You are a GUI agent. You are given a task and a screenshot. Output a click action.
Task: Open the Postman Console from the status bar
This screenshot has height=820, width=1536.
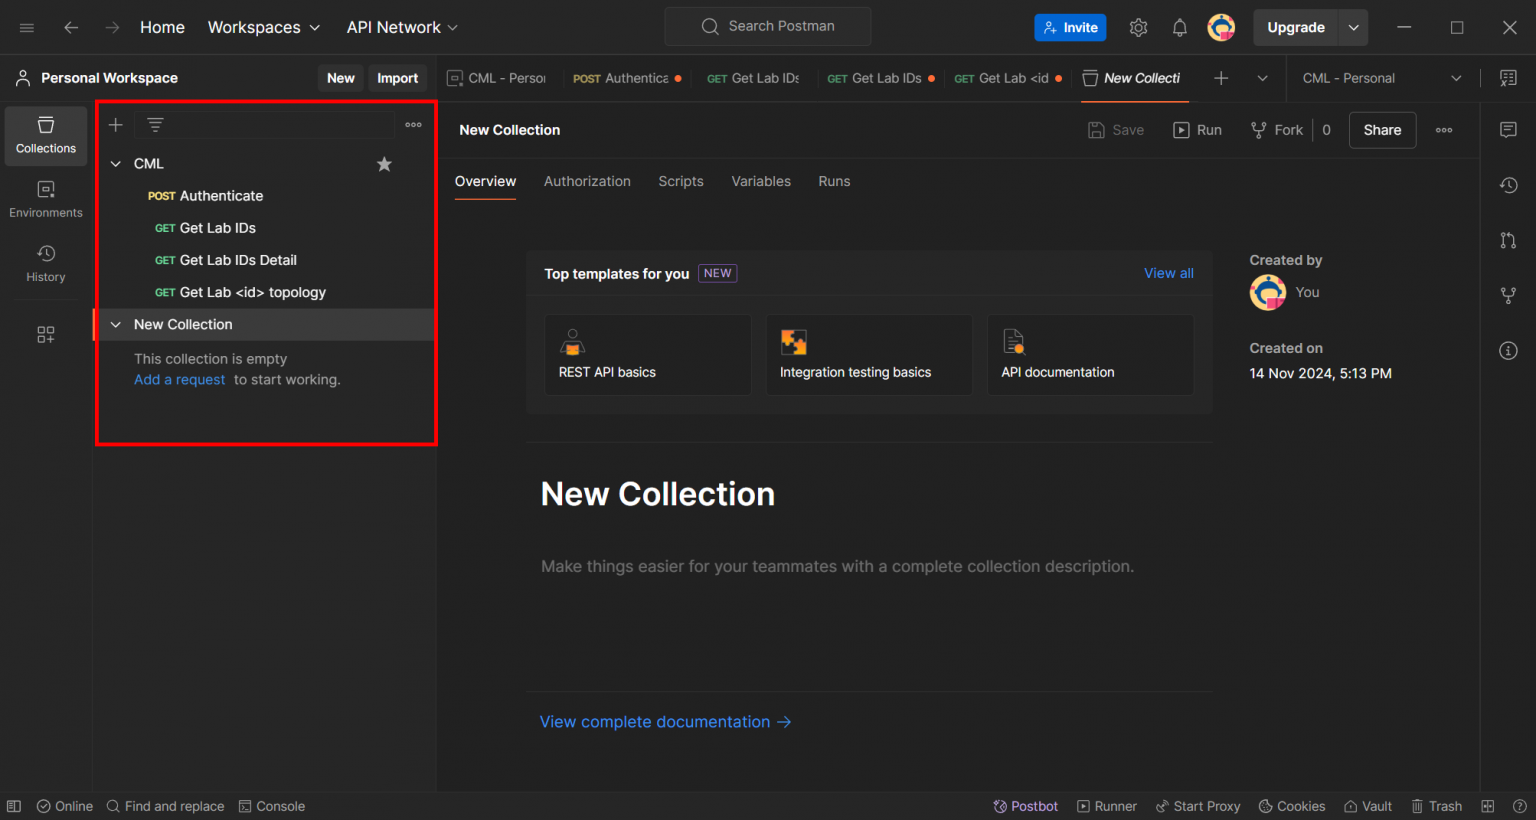pos(272,806)
